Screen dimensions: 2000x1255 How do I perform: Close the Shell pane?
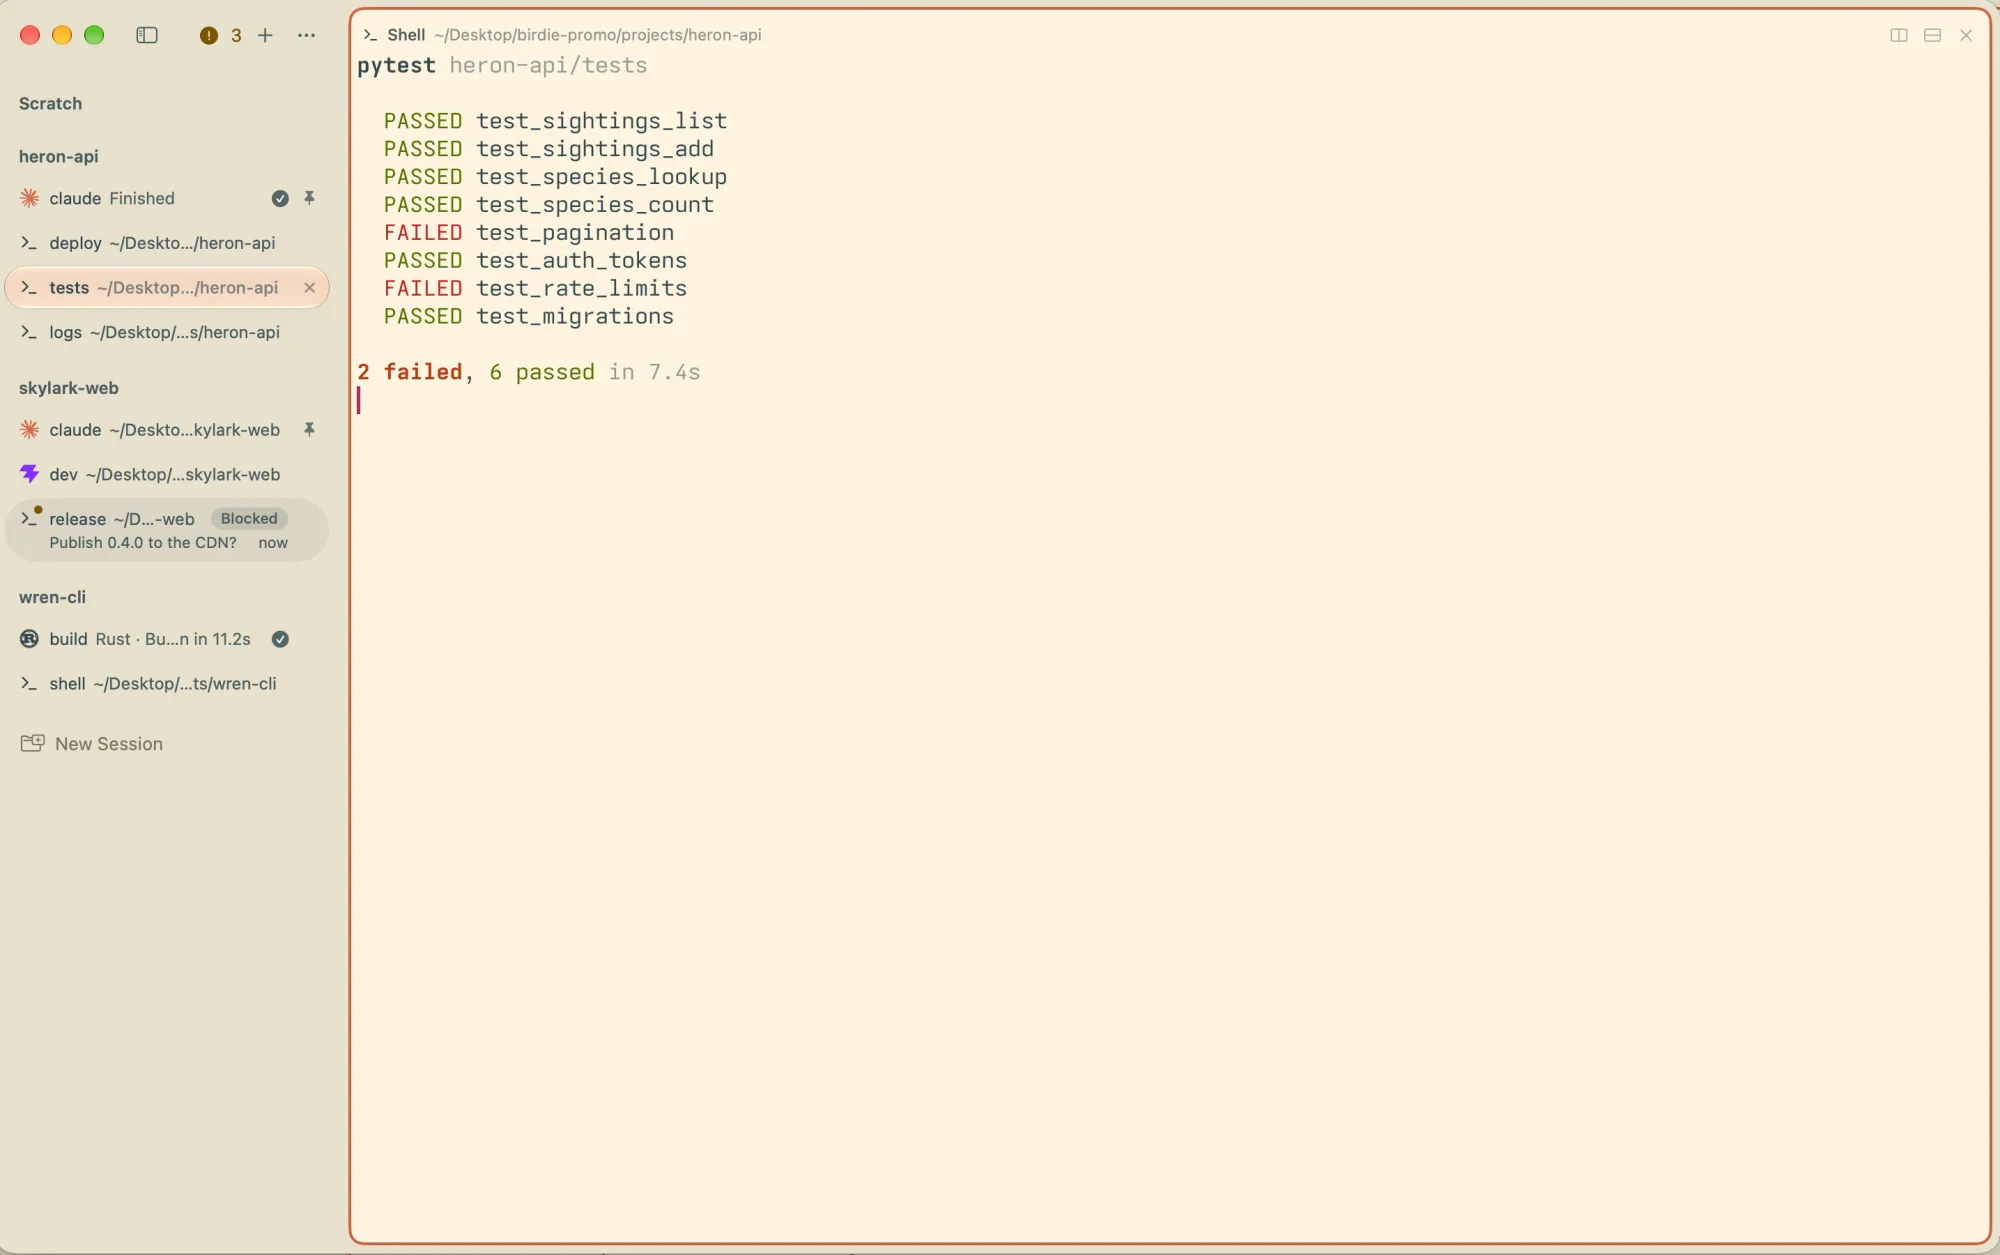point(1966,35)
